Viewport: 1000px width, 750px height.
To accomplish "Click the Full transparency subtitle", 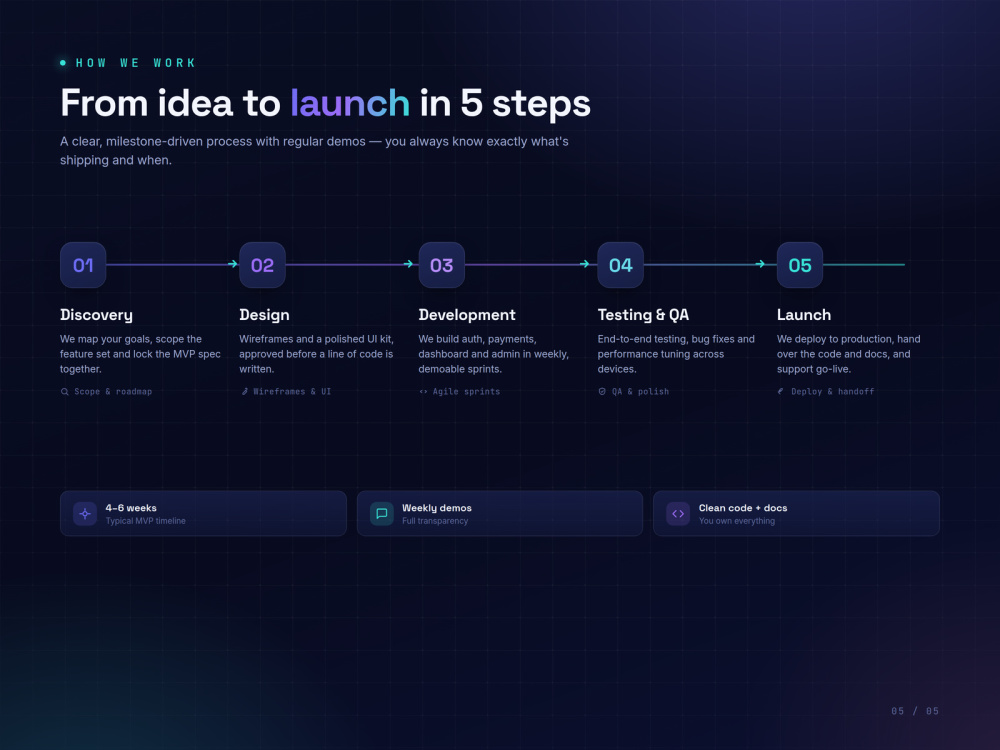I will click(435, 521).
